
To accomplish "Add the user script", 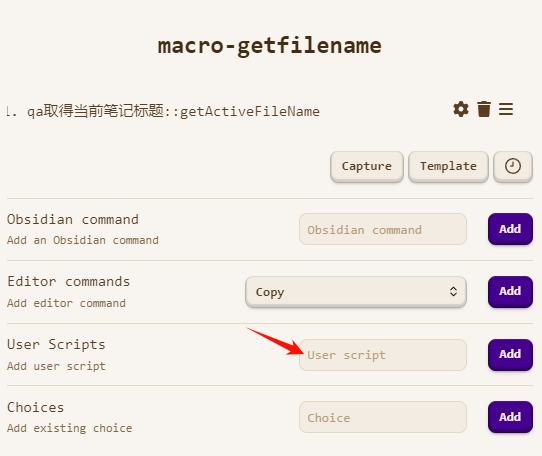I will [x=510, y=354].
